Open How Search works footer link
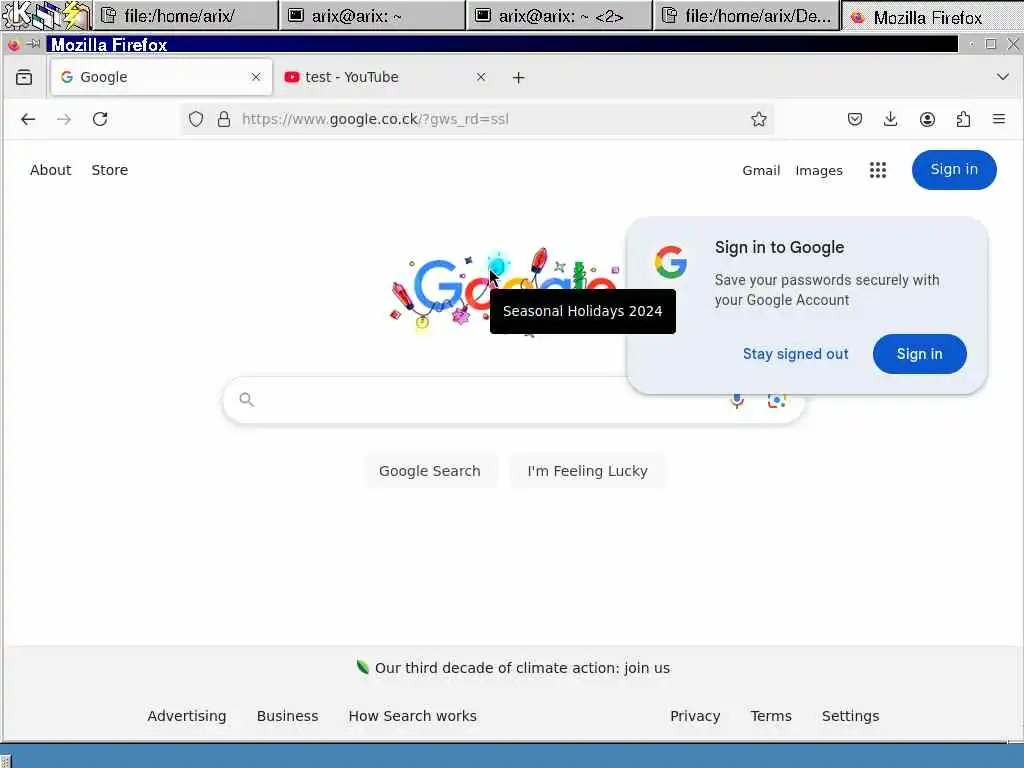1024x768 pixels. (413, 716)
